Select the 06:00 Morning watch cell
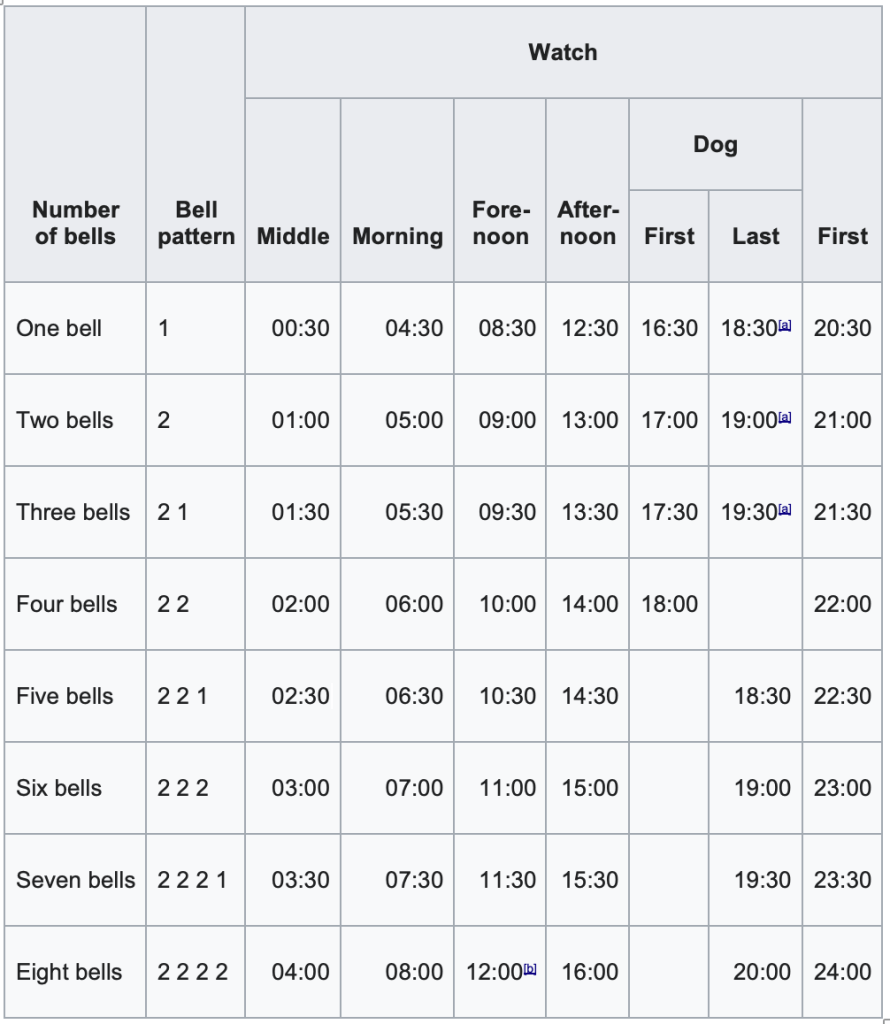 (x=414, y=604)
